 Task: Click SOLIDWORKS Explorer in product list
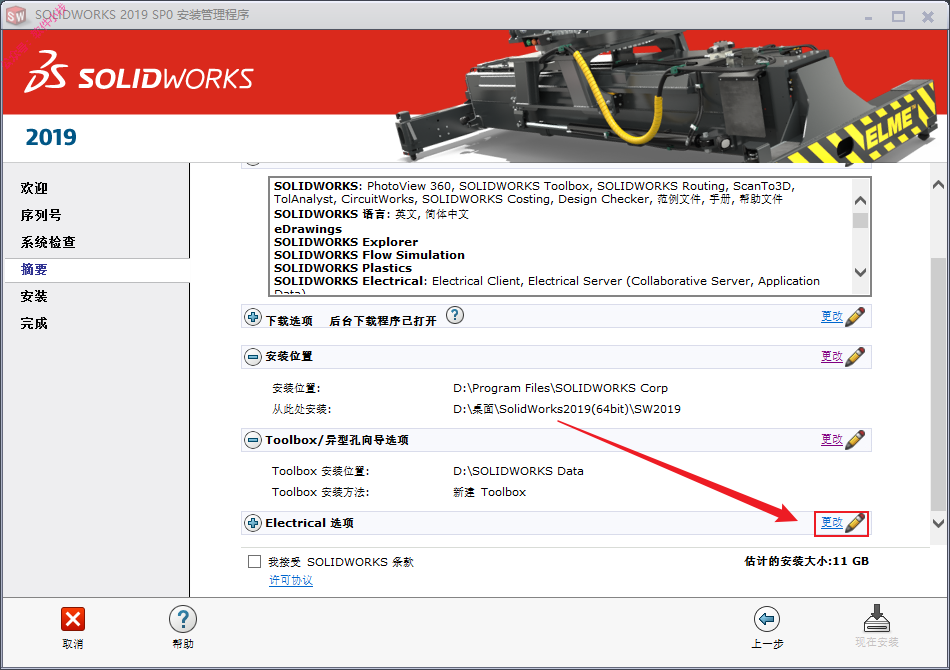click(345, 242)
